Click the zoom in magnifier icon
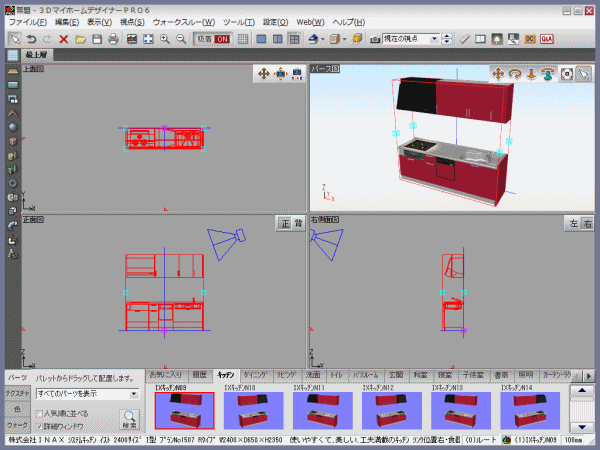Image resolution: width=600 pixels, height=450 pixels. (x=165, y=39)
